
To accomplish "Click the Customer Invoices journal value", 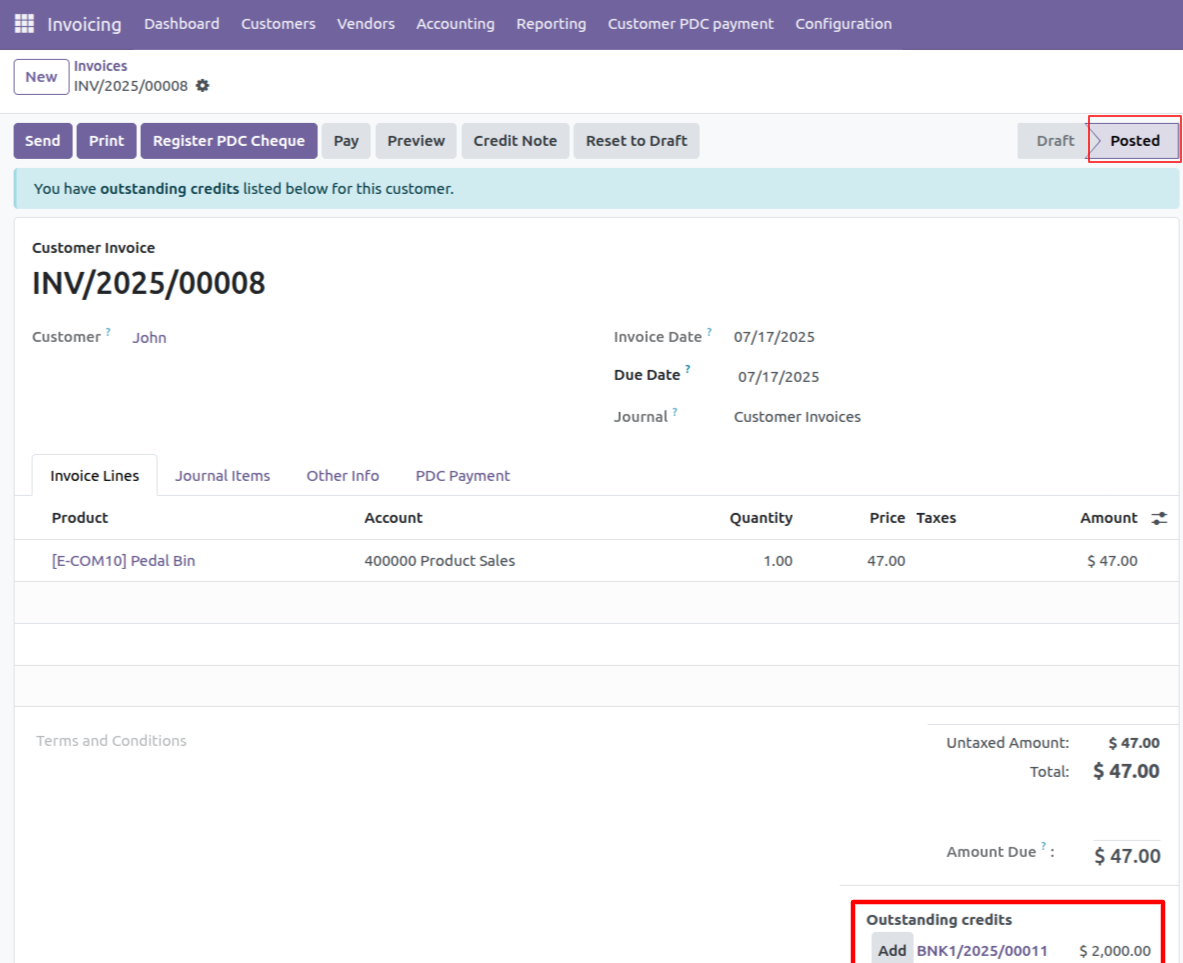I will pos(797,417).
